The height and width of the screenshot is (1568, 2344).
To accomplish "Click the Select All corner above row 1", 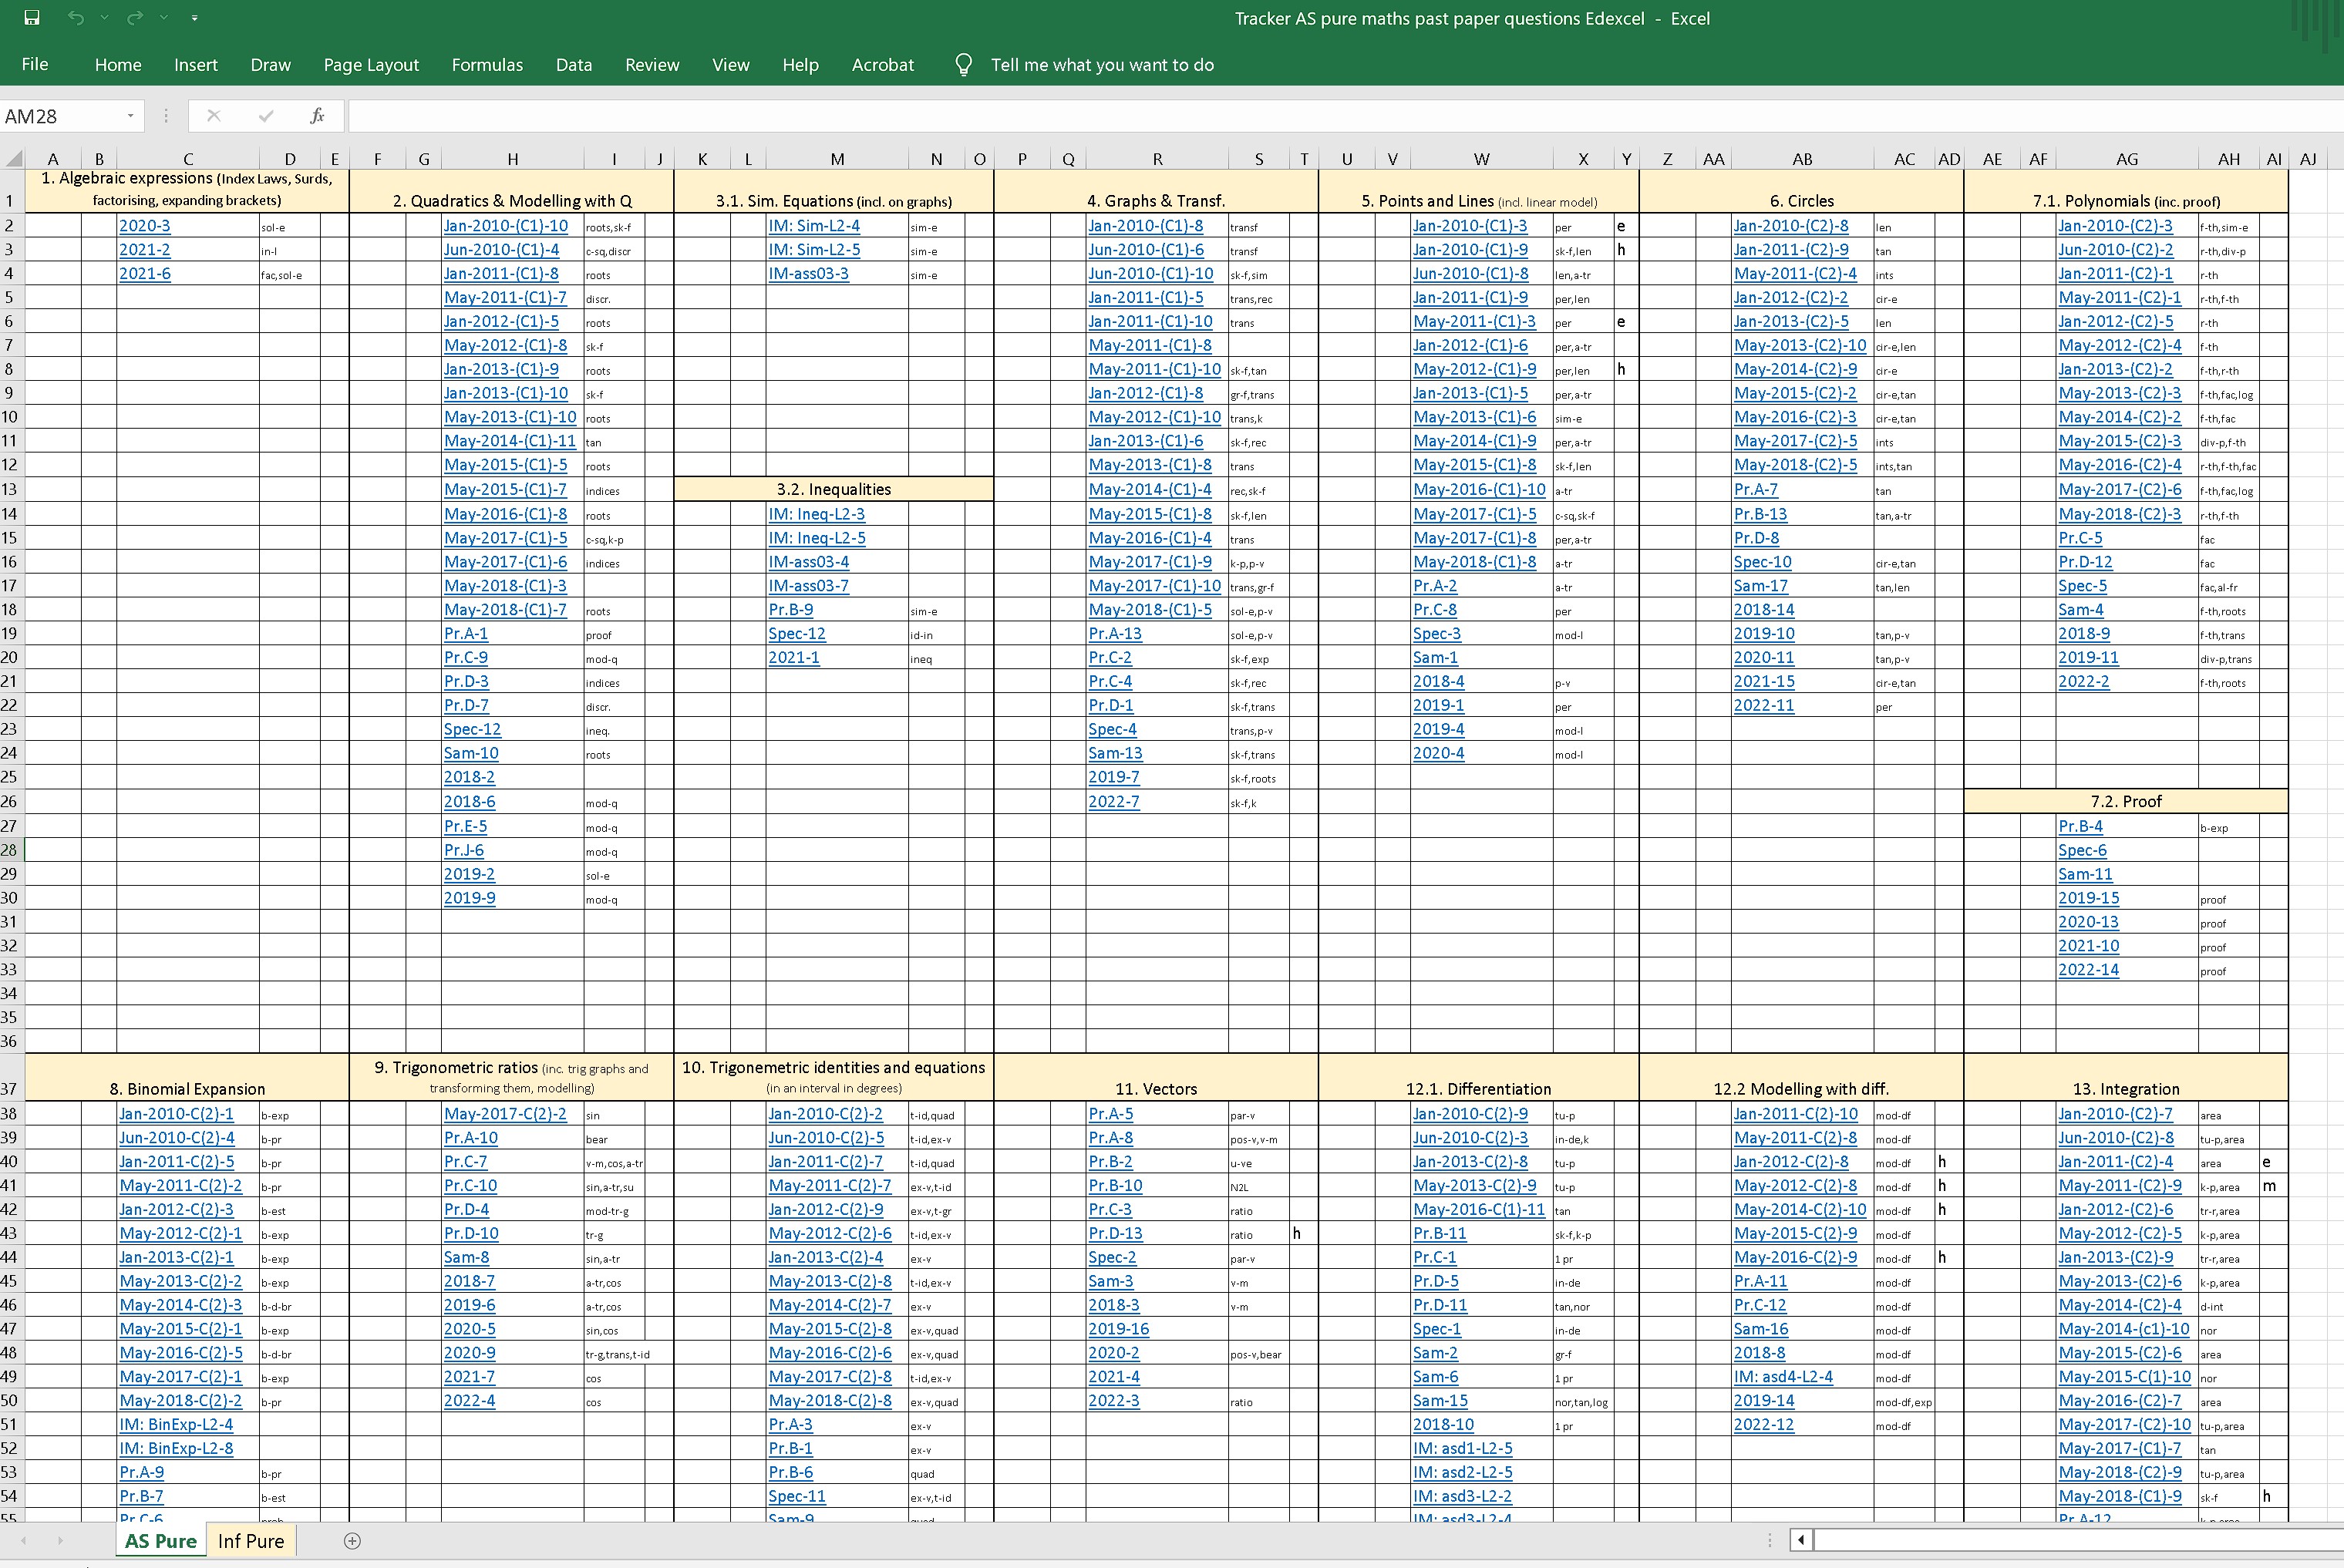I will [x=14, y=158].
